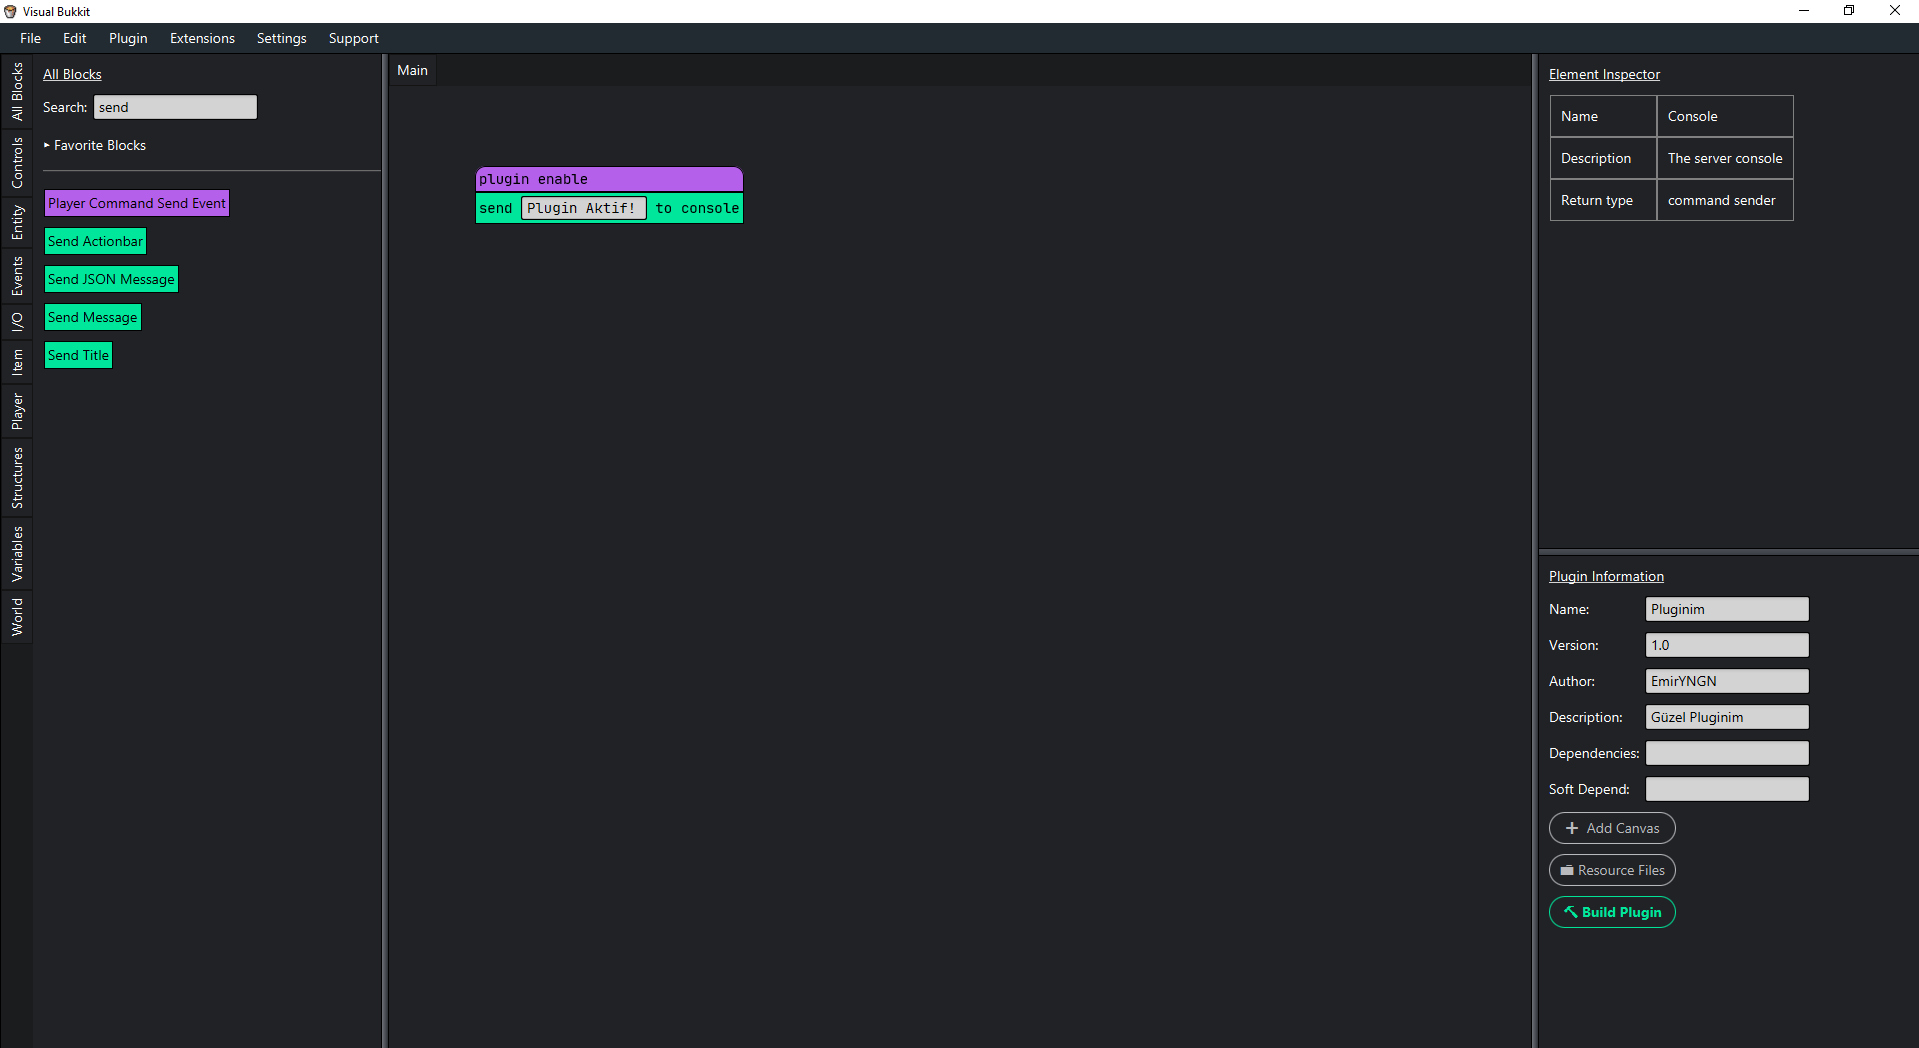Switch to the All Blocks side tab
1919x1048 pixels.
coord(17,91)
